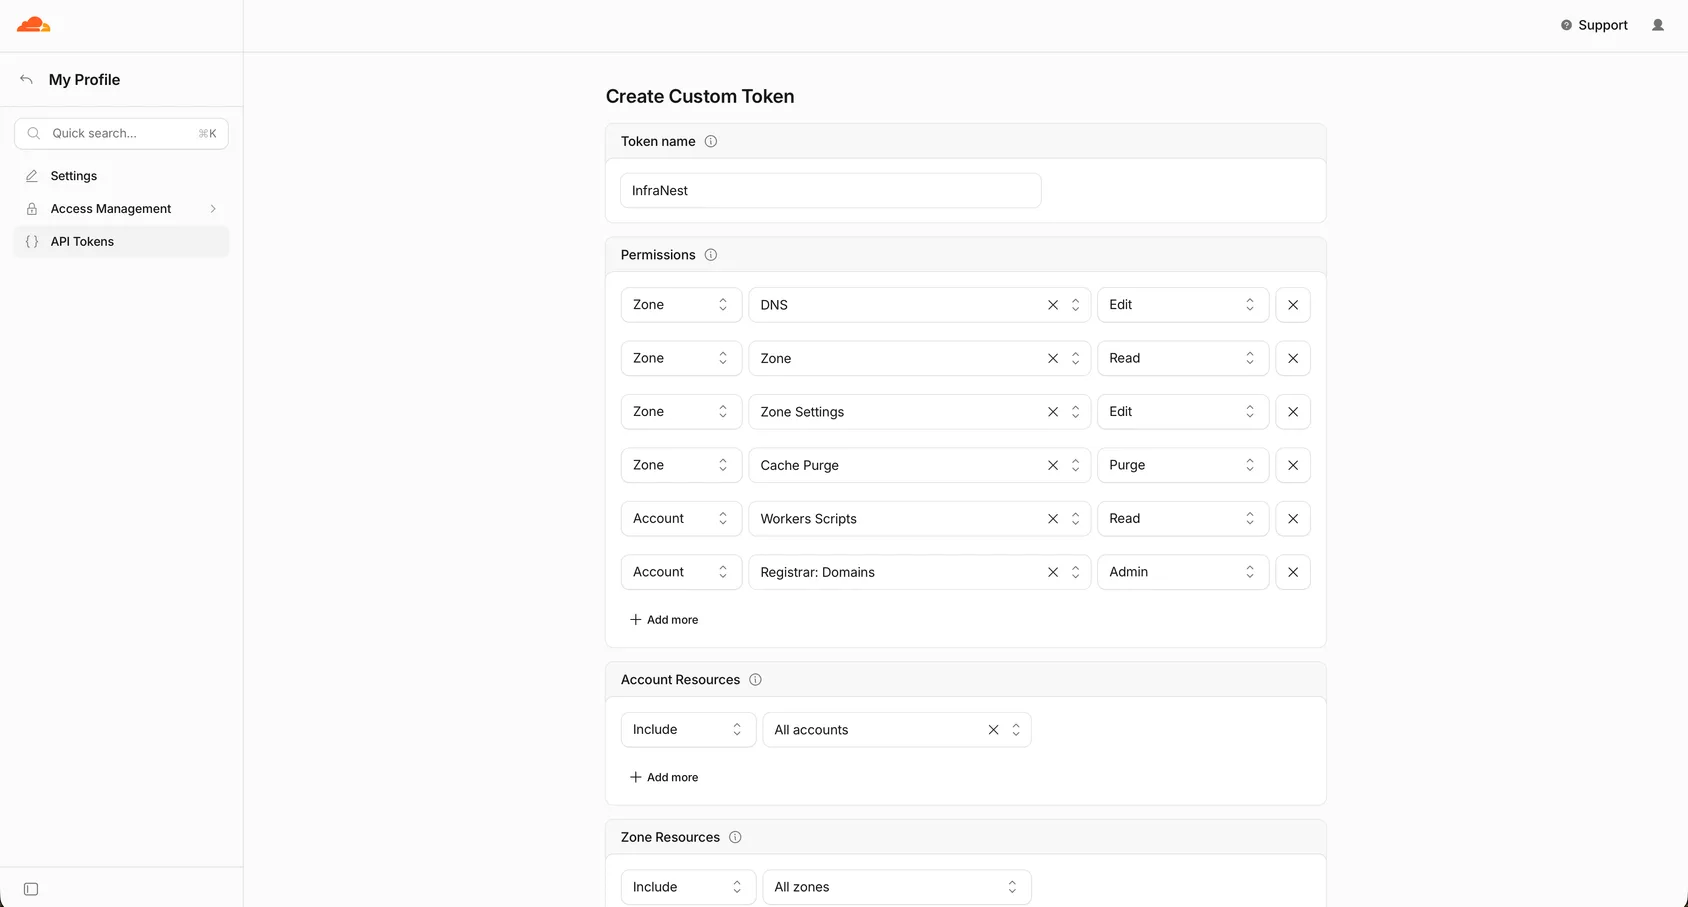
Task: Remove the Cache Purge permission row
Action: coord(1293,465)
